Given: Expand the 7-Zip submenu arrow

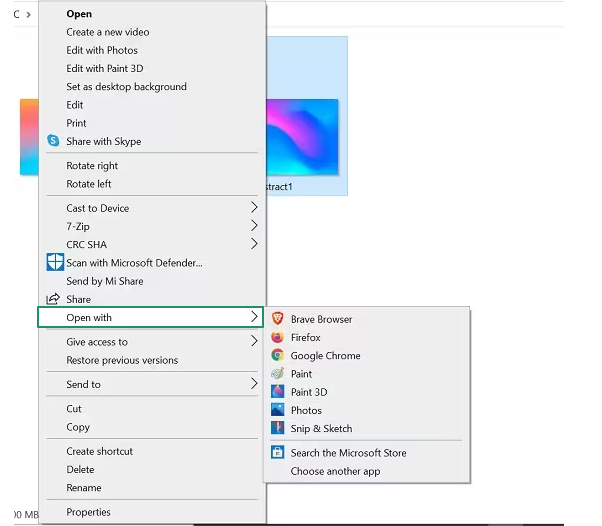Looking at the screenshot, I should click(254, 225).
